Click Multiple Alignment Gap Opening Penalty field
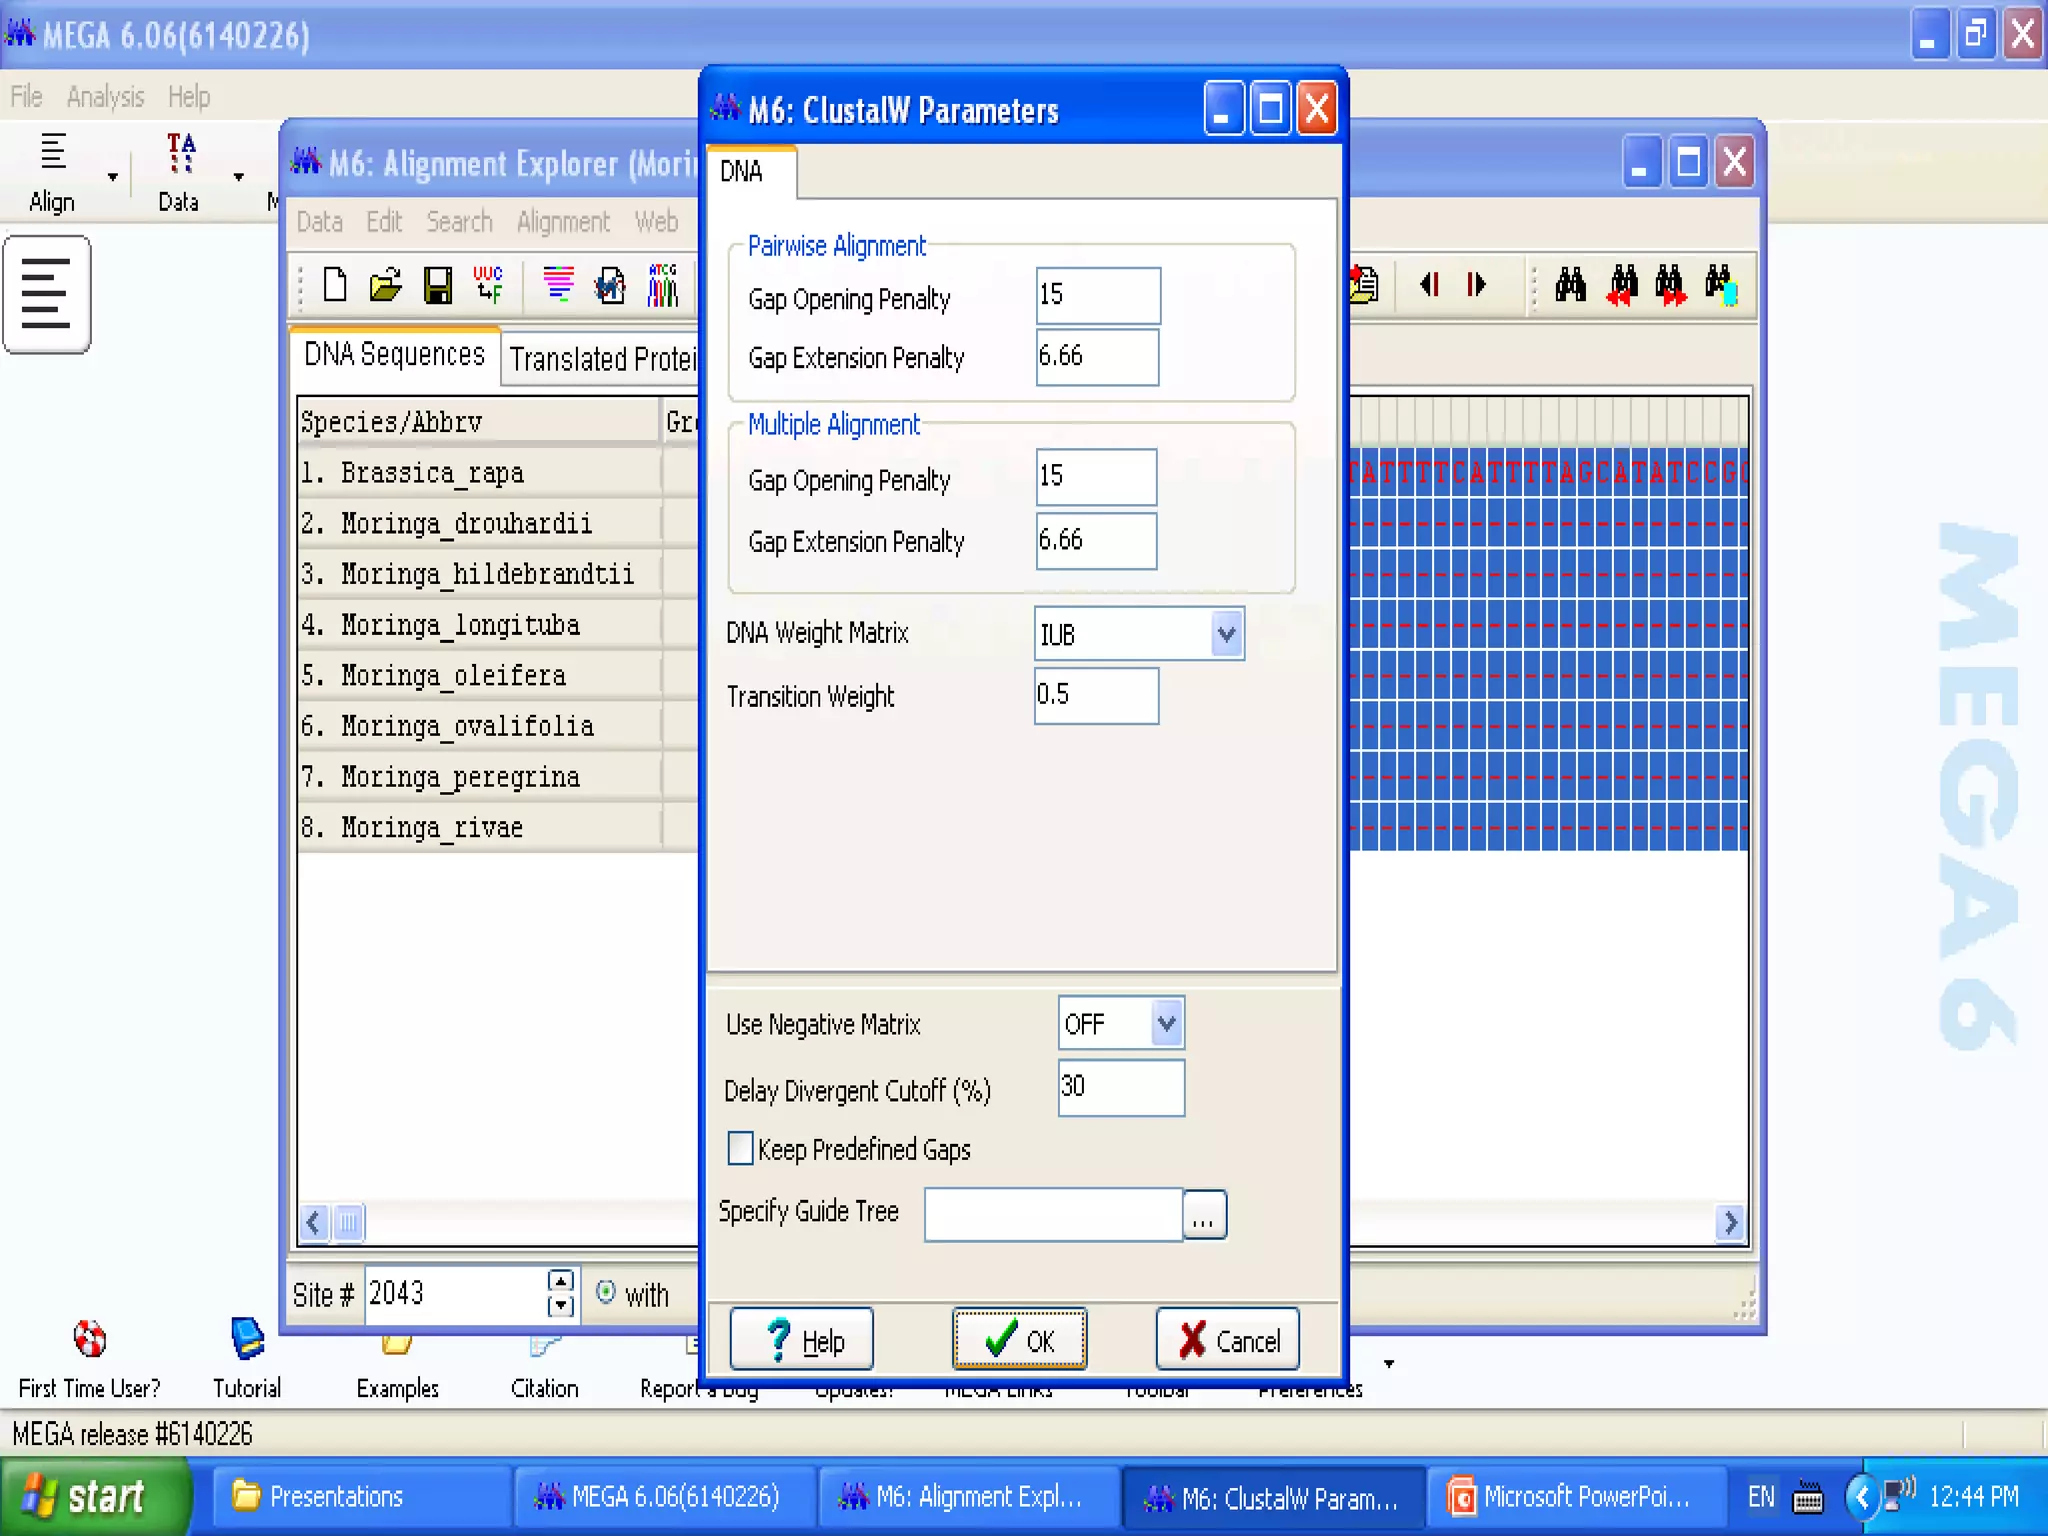 (1096, 477)
